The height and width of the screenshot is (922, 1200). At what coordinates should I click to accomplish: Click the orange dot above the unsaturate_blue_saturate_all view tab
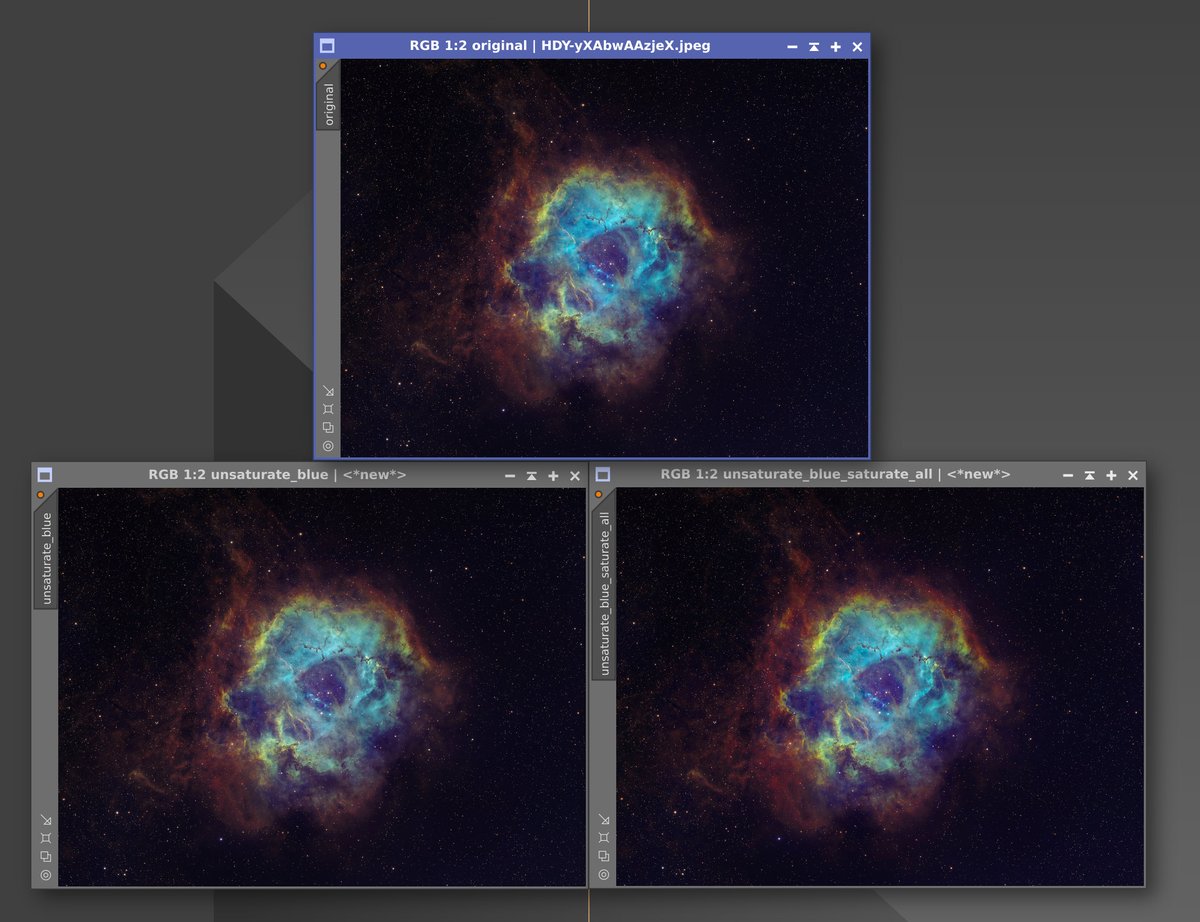pos(598,495)
